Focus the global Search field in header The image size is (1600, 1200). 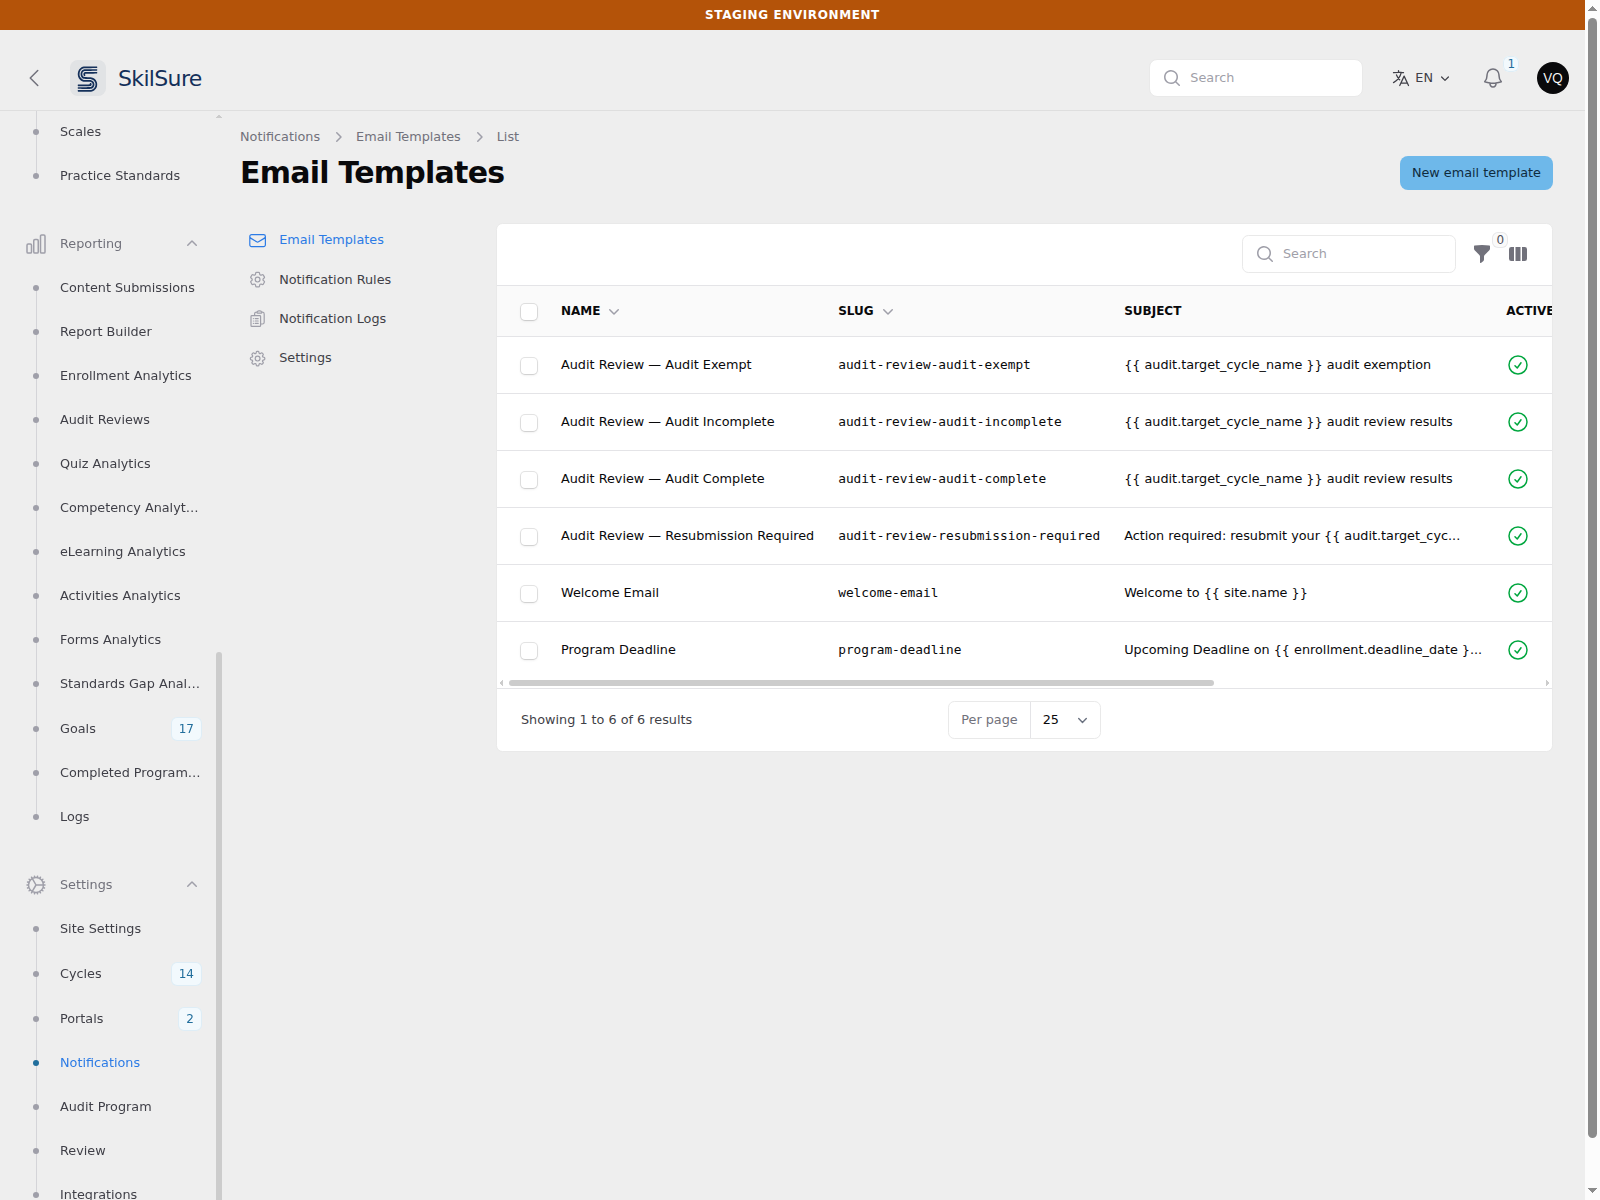[1256, 78]
